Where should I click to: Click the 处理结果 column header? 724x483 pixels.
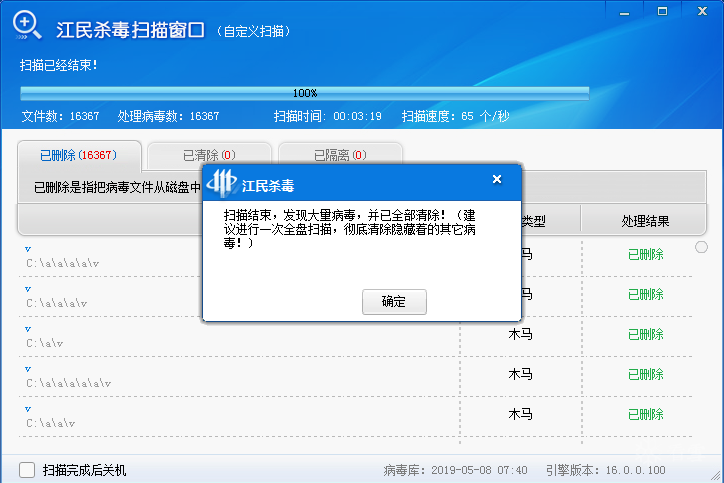(645, 221)
